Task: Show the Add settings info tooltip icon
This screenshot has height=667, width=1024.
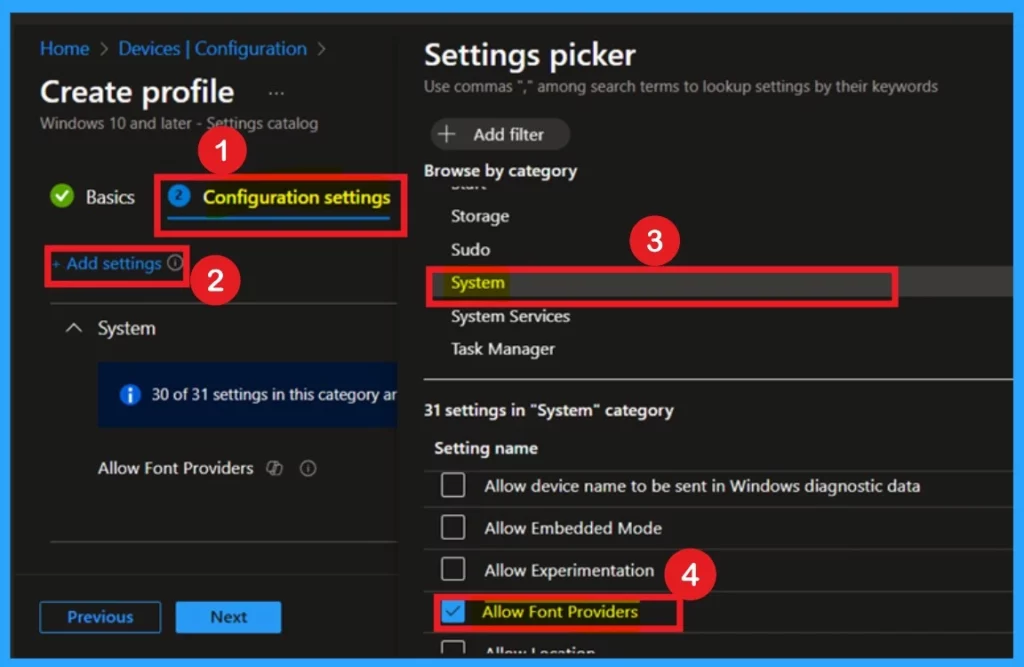Action: (x=174, y=263)
